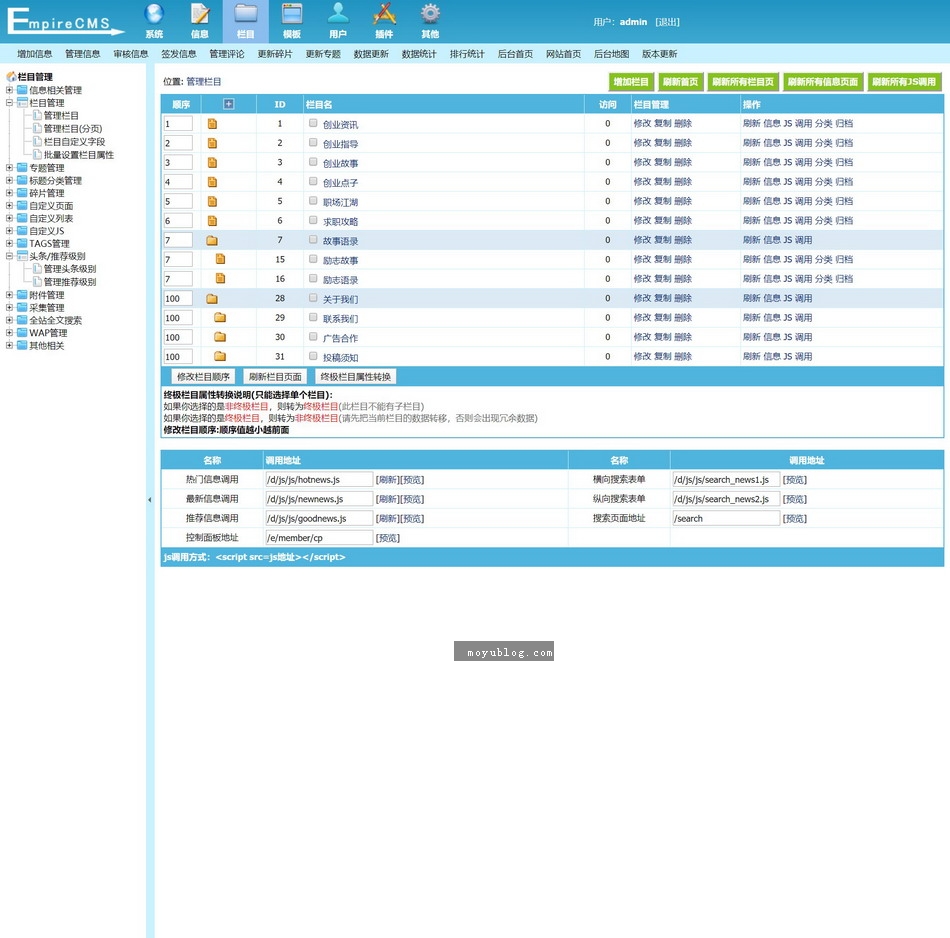This screenshot has width=950, height=938.
Task: Click the file icon in 励志故事 row
Action: coord(221,259)
